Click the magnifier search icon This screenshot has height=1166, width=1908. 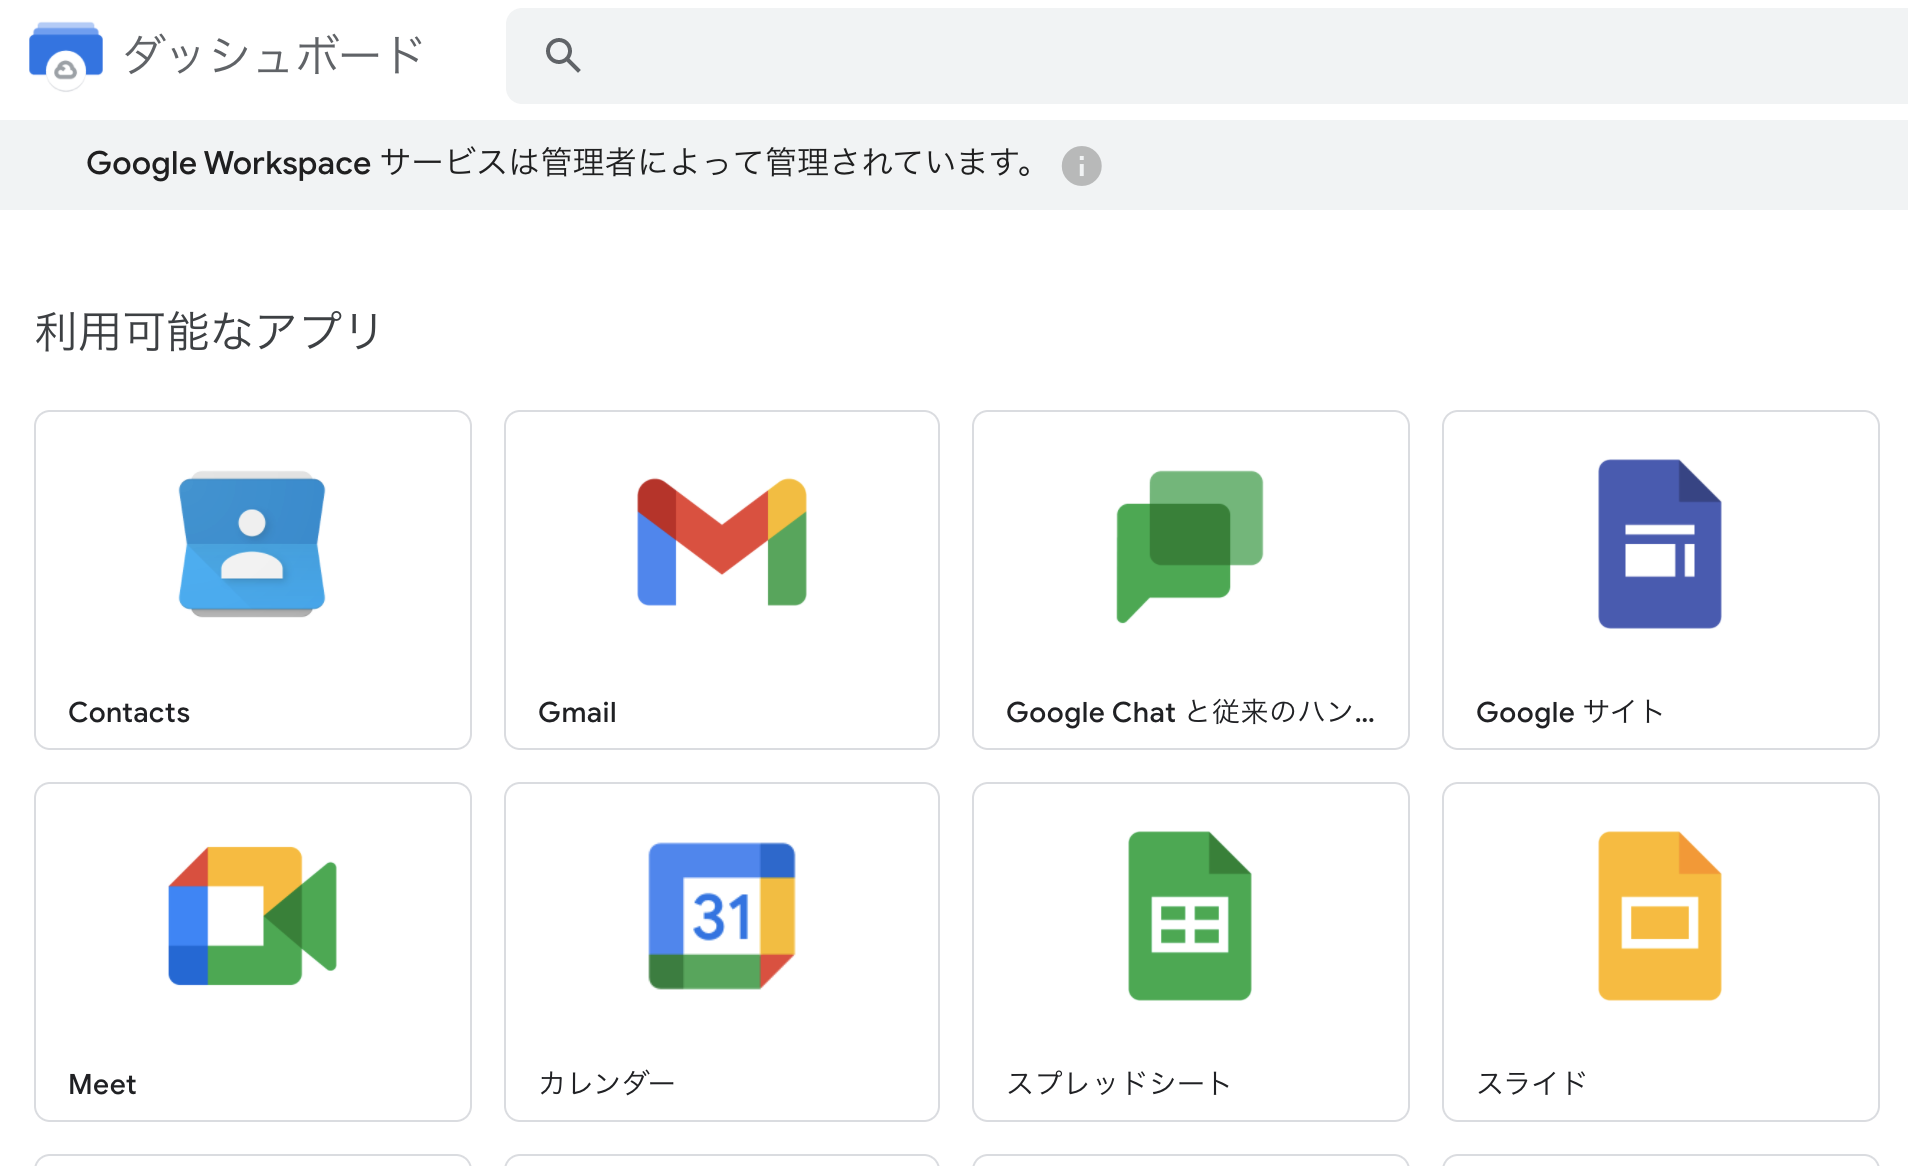point(563,55)
